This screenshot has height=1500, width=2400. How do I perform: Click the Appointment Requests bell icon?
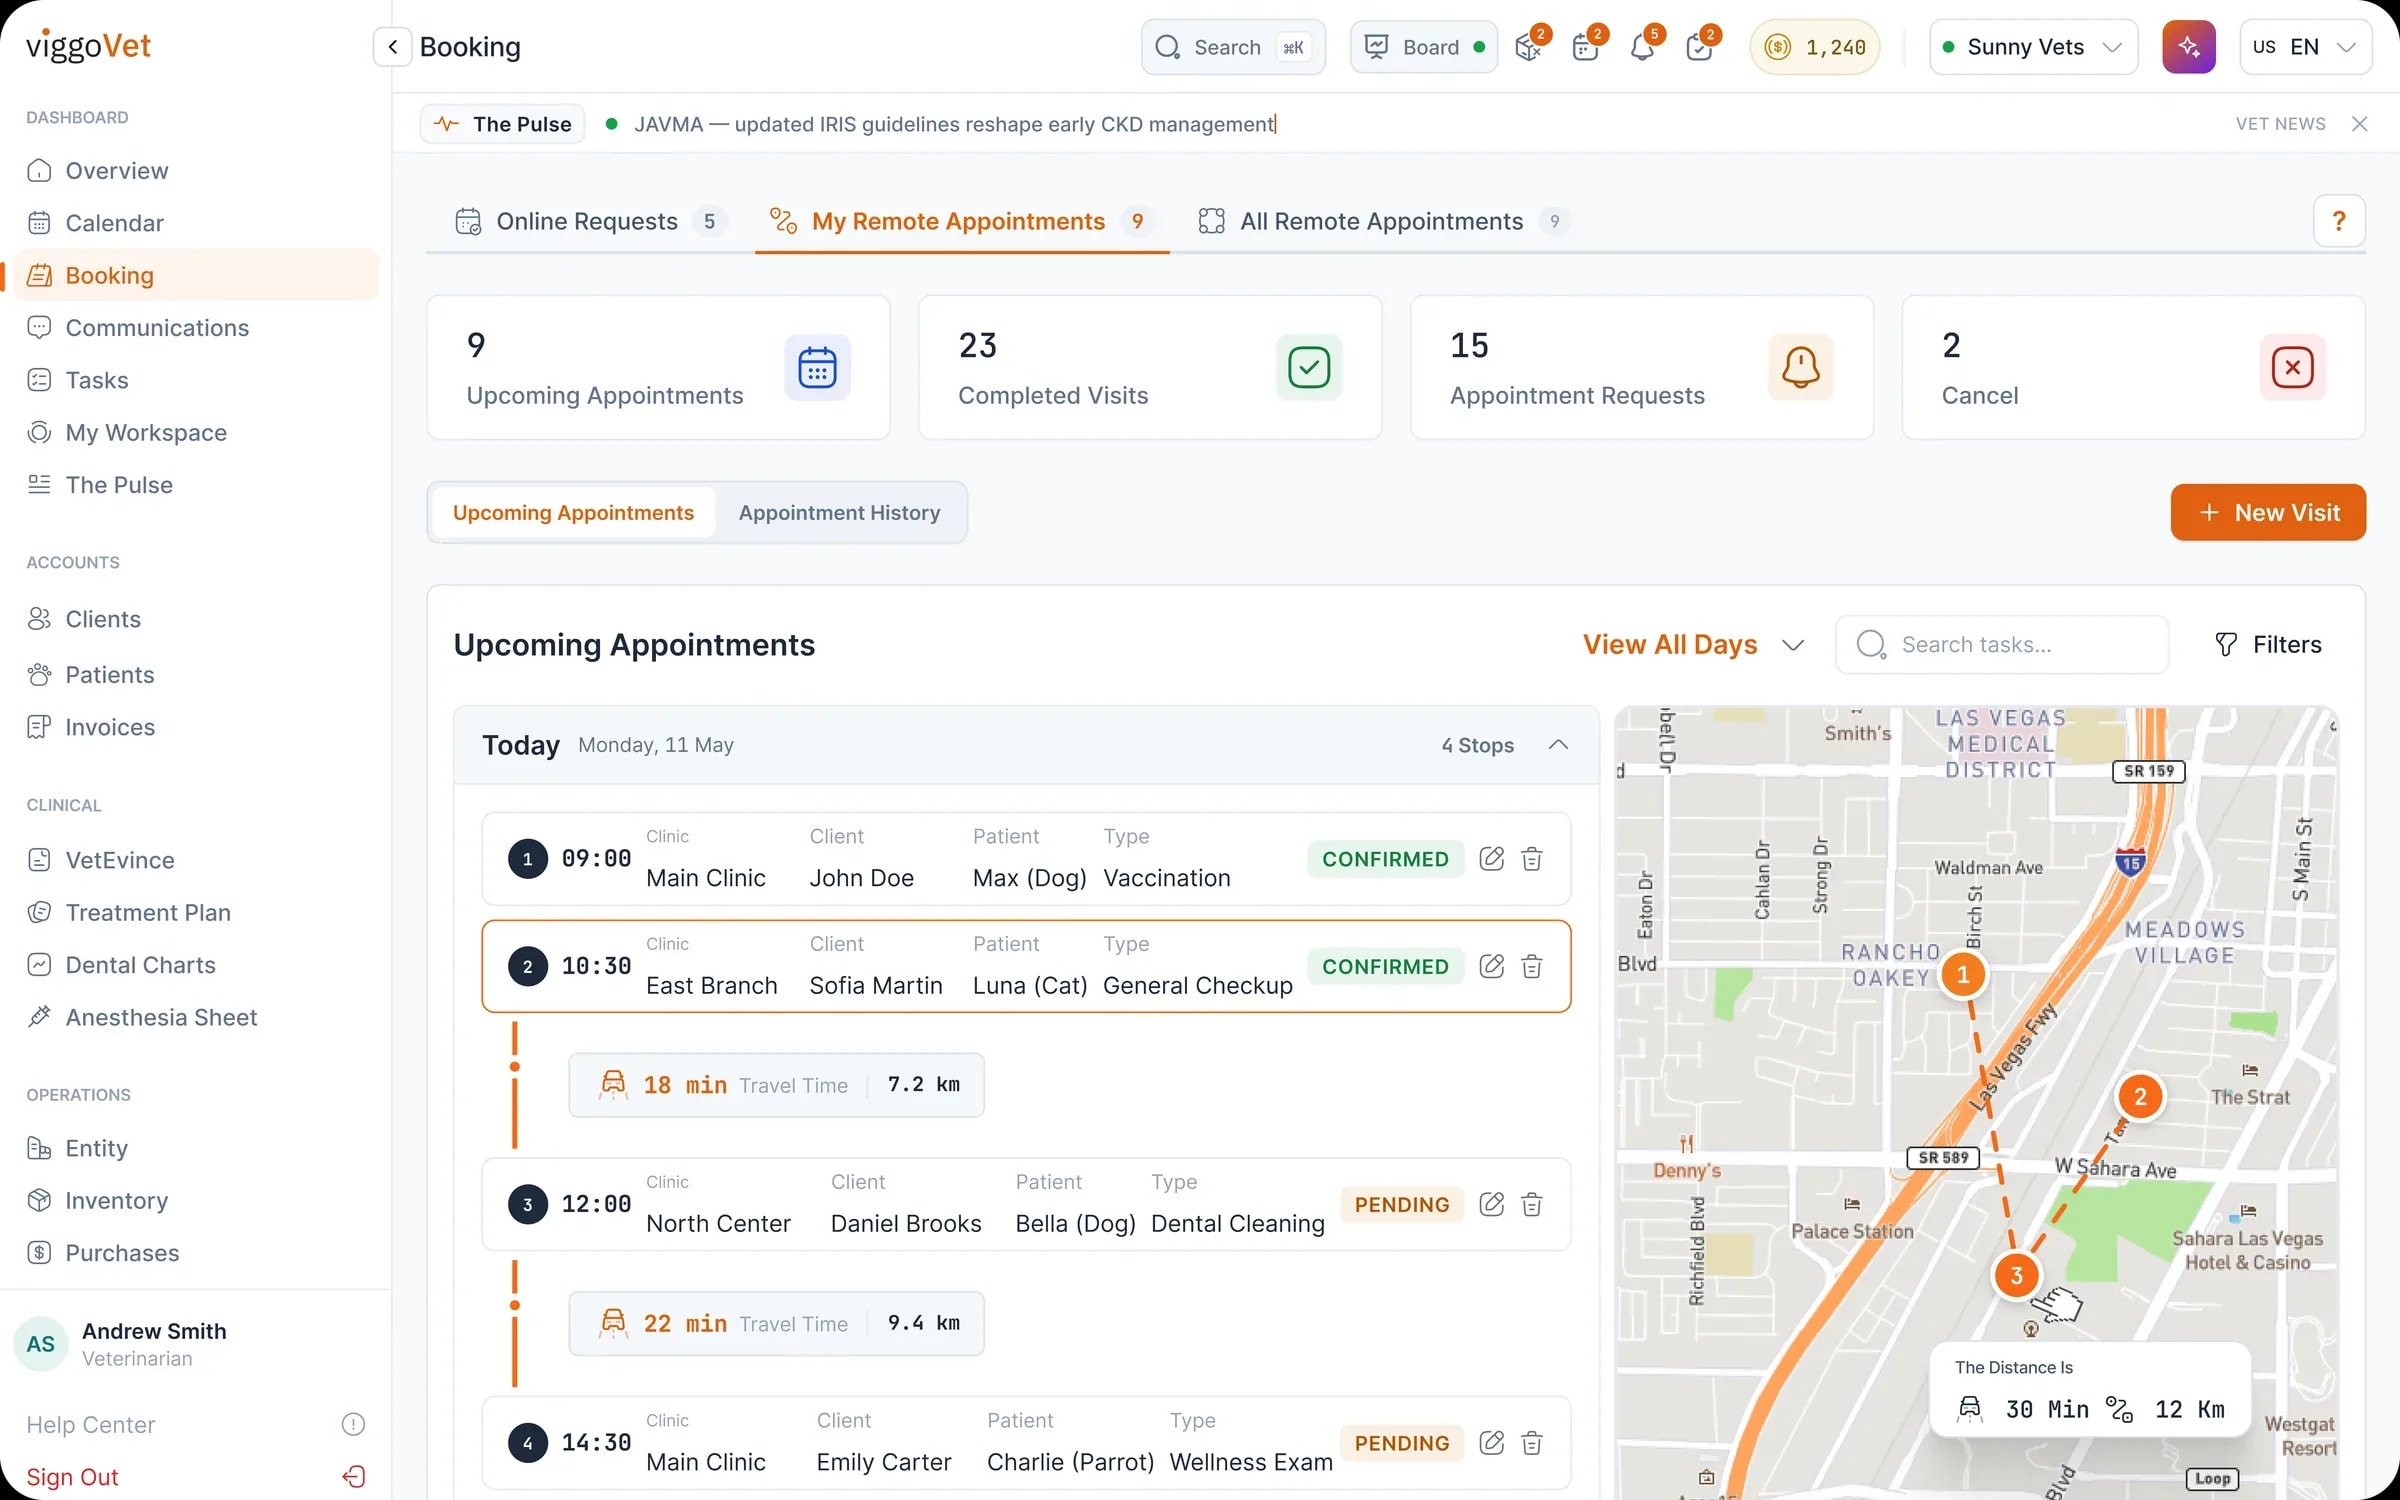coord(1800,367)
